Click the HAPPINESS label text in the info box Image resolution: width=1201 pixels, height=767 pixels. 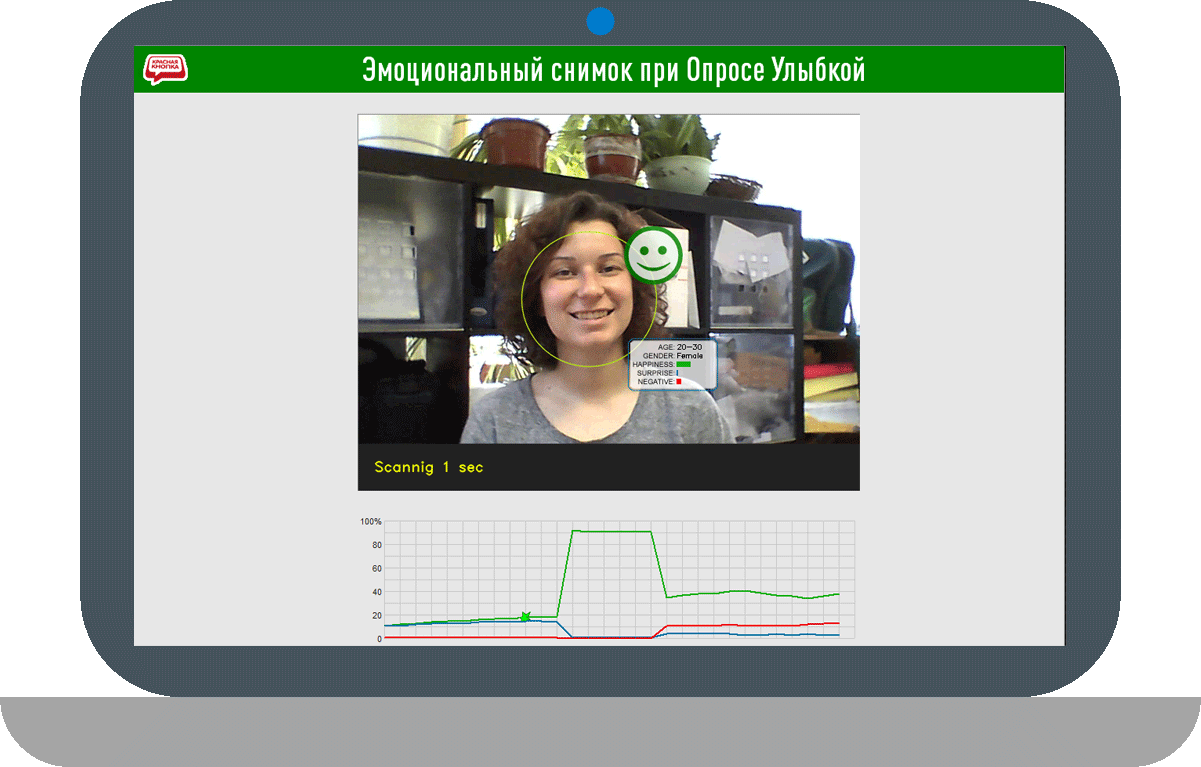pyautogui.click(x=654, y=365)
